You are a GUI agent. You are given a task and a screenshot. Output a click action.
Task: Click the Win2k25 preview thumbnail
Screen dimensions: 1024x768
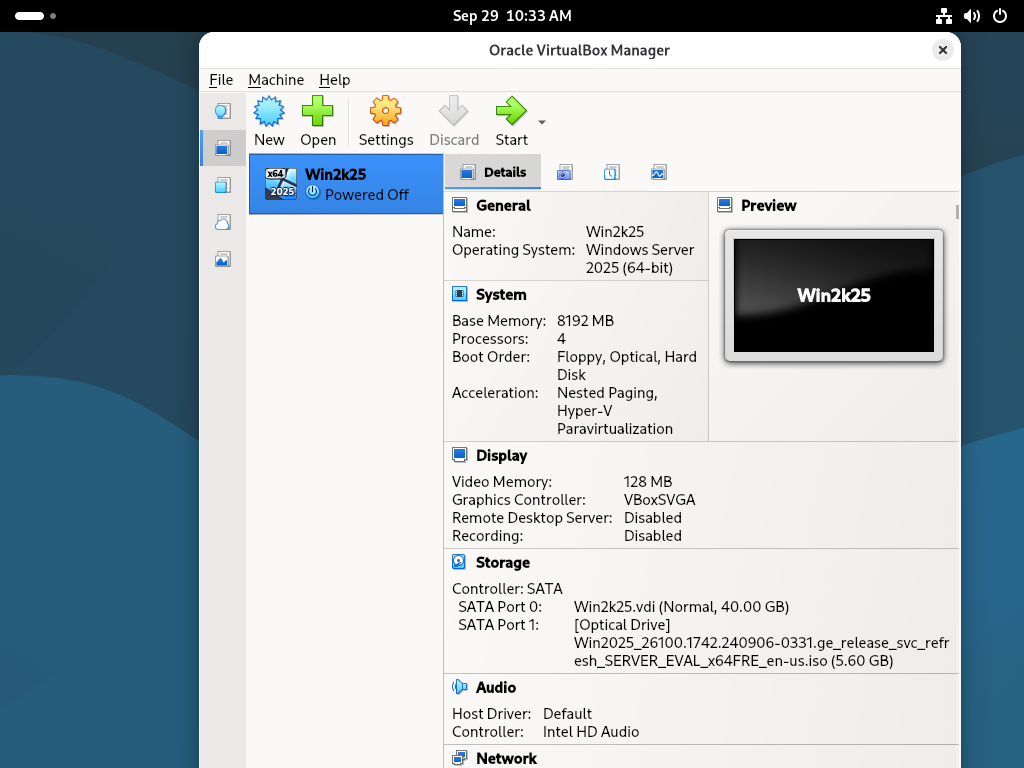[833, 295]
